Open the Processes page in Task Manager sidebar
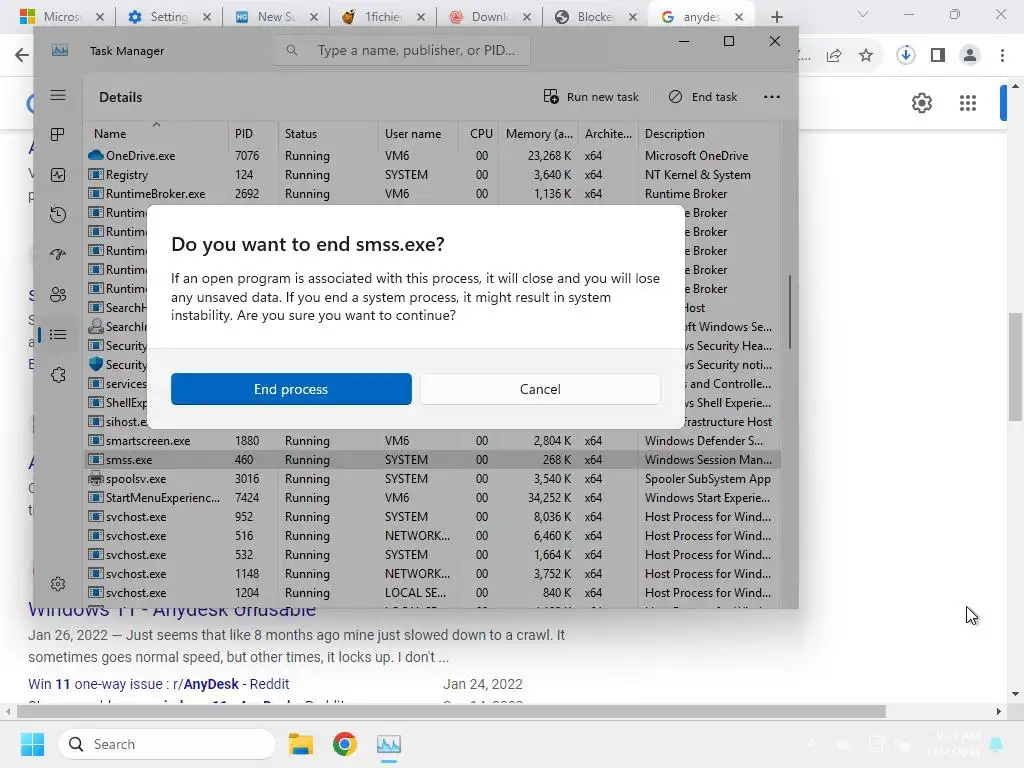 coord(58,135)
